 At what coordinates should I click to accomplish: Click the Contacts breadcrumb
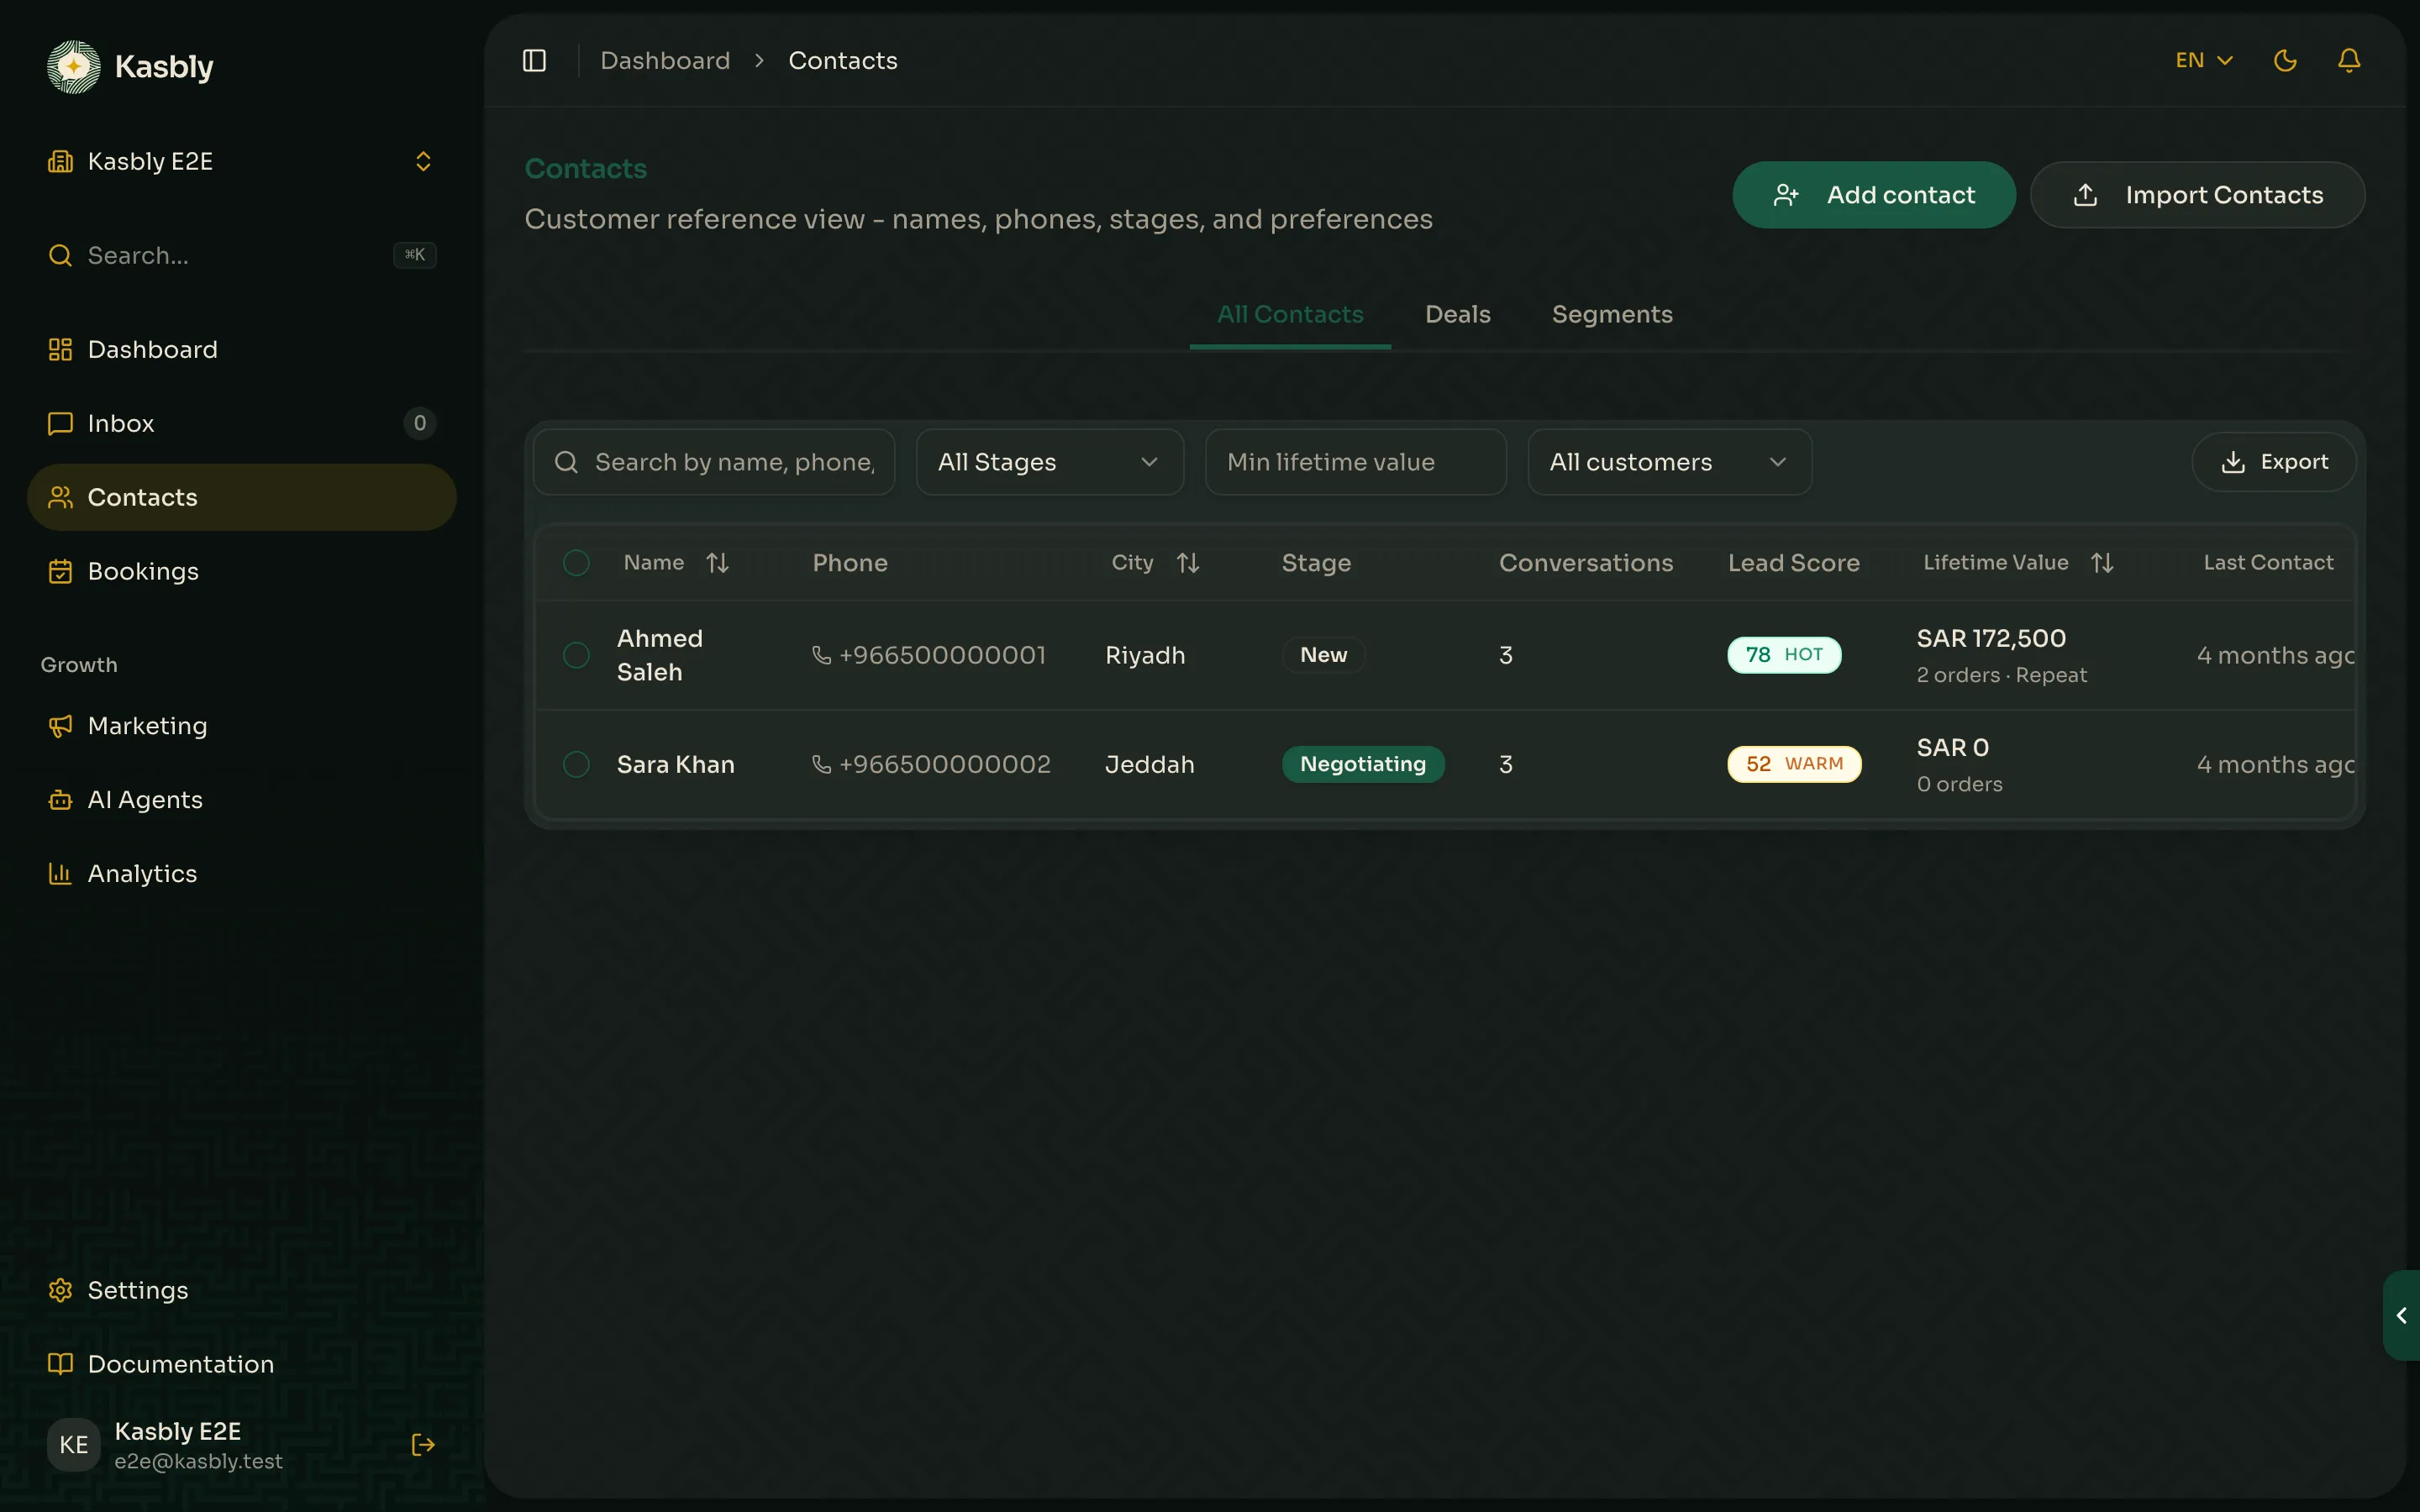[x=842, y=61]
